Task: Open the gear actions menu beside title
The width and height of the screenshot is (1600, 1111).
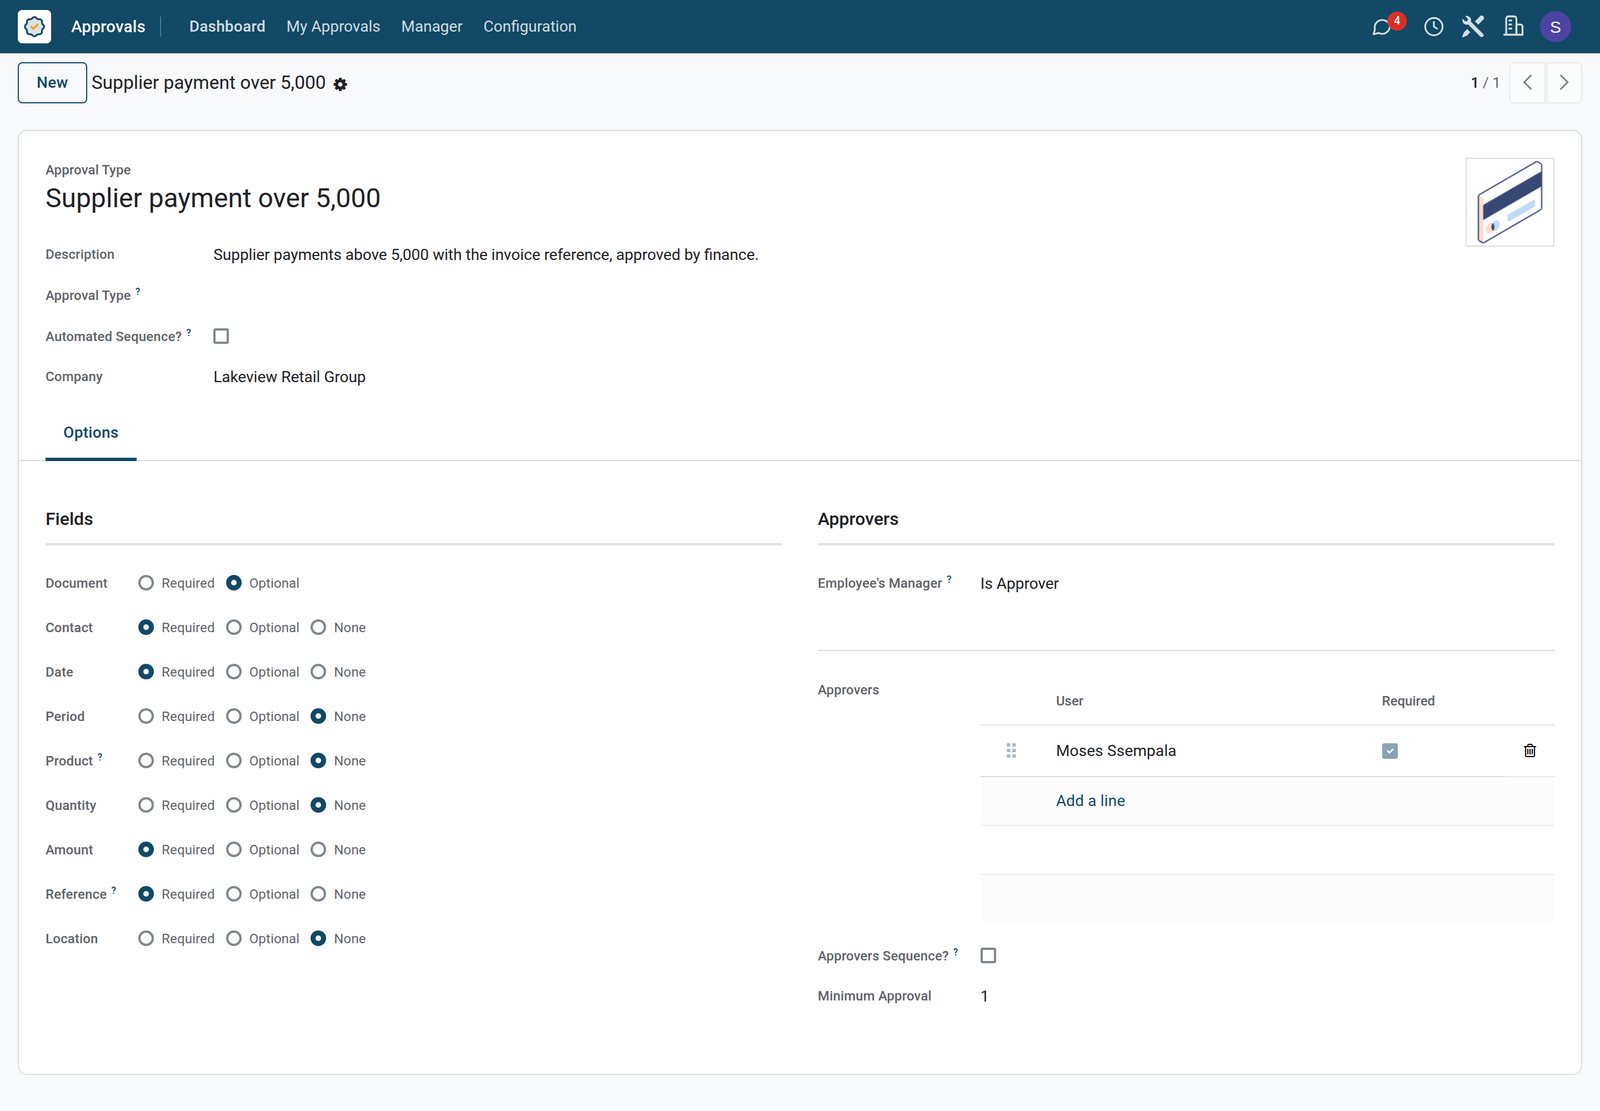Action: pos(340,85)
